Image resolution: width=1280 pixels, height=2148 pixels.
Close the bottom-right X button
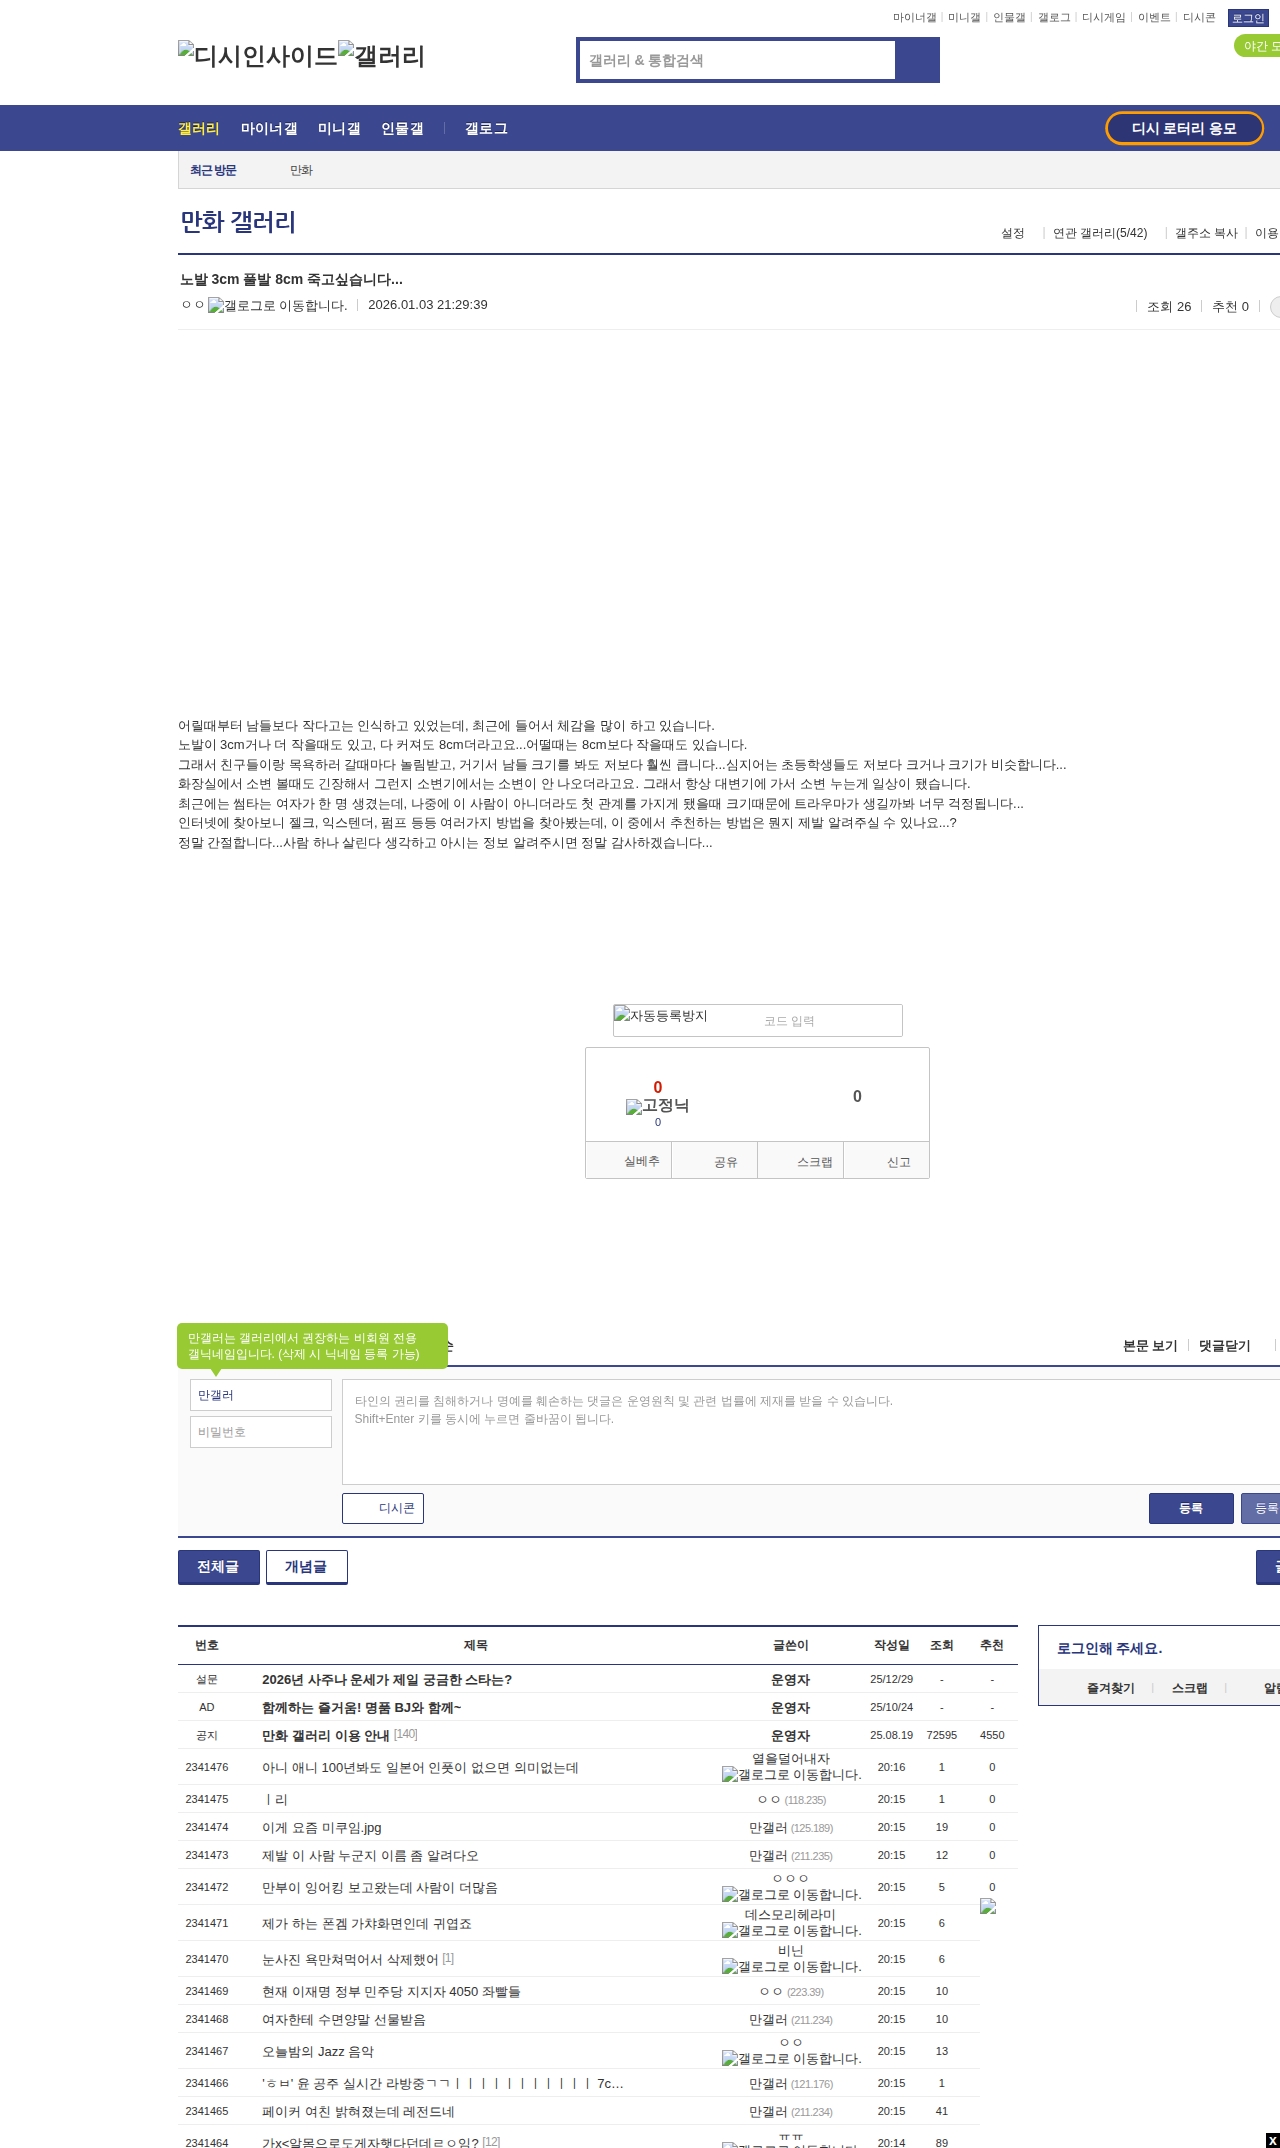(x=1272, y=2140)
